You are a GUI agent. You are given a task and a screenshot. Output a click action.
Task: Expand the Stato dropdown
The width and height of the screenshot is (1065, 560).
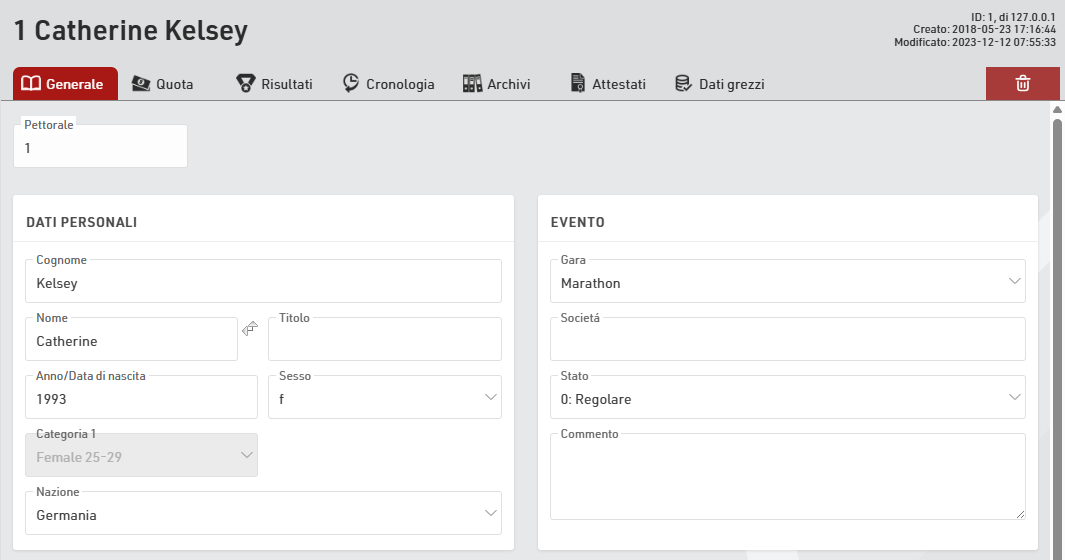click(787, 398)
